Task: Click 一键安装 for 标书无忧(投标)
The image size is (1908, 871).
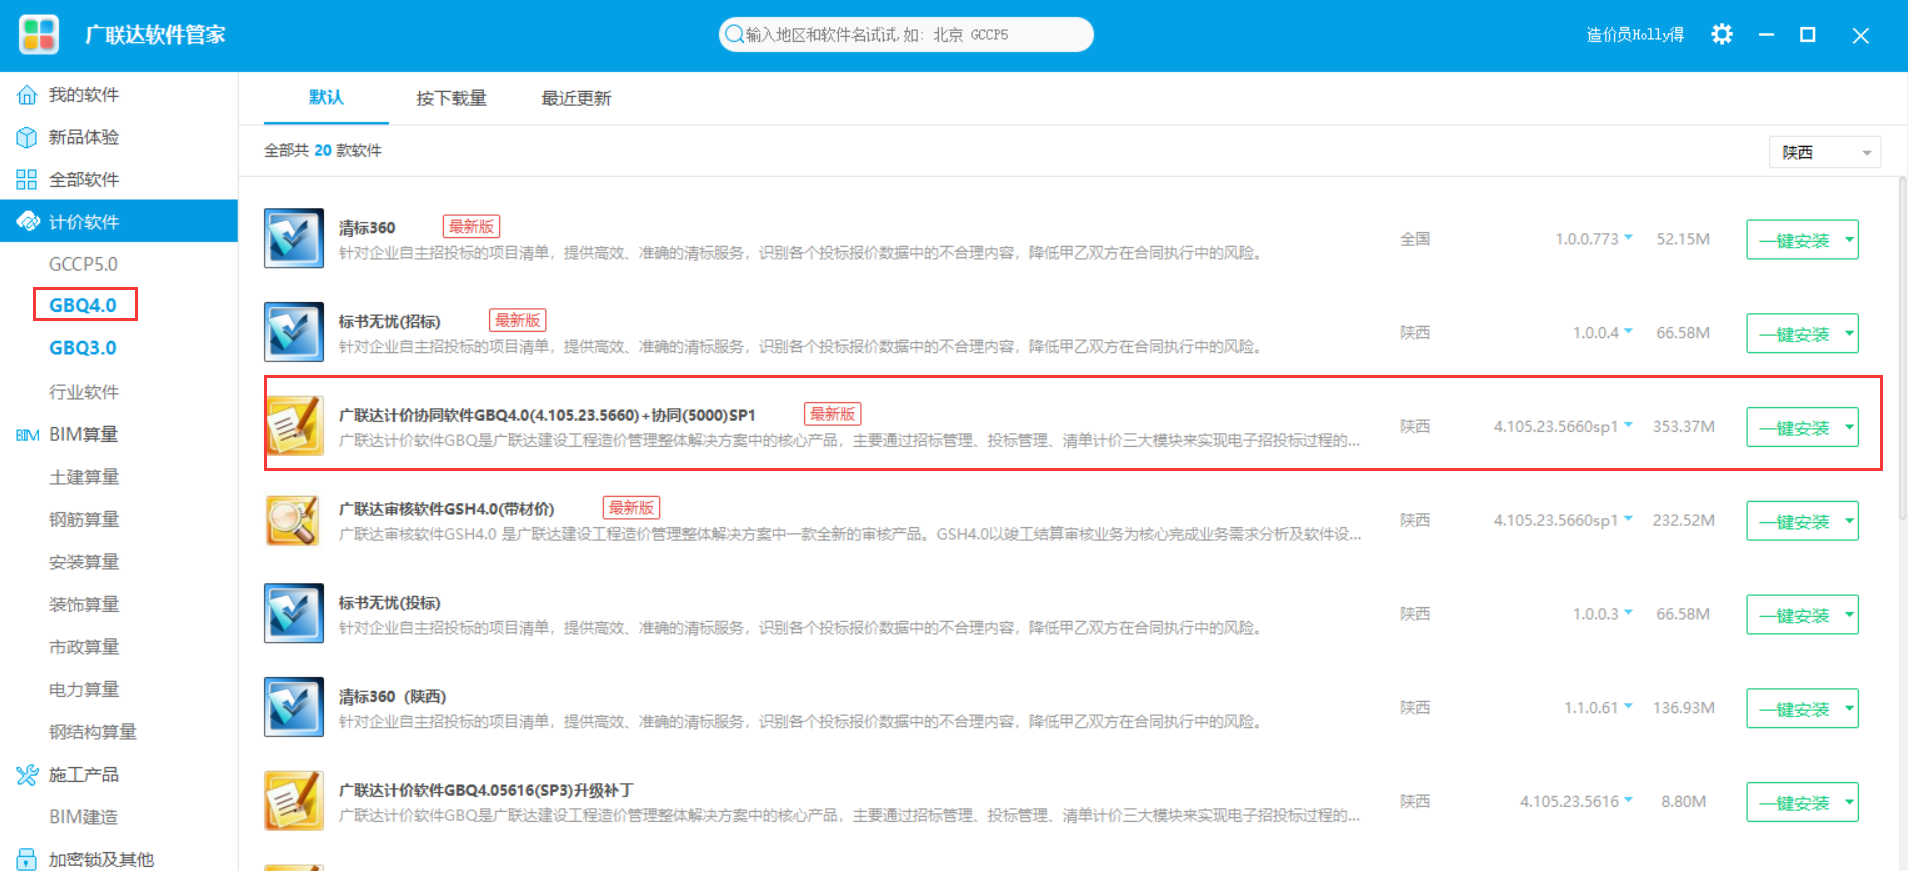Action: pos(1794,615)
